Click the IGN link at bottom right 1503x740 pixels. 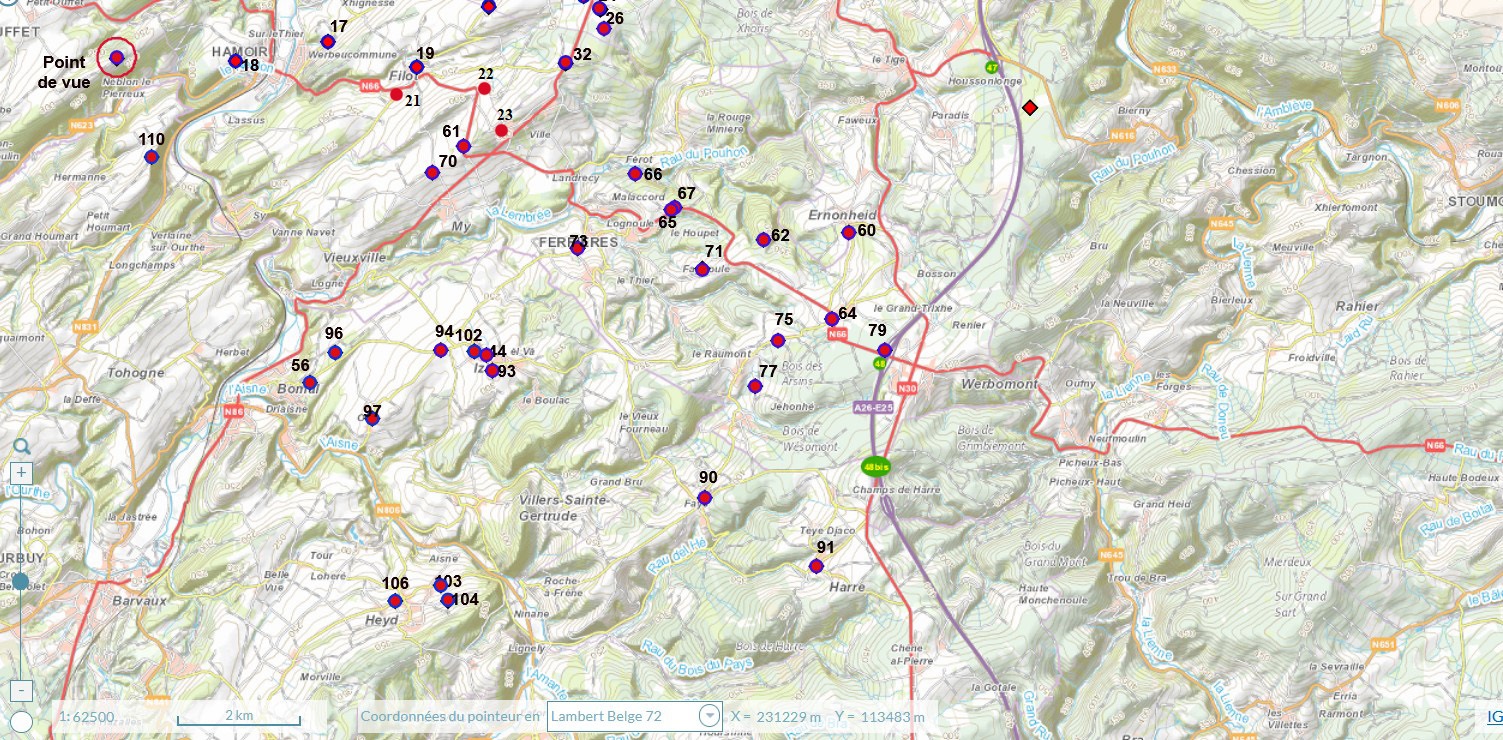tap(1494, 717)
